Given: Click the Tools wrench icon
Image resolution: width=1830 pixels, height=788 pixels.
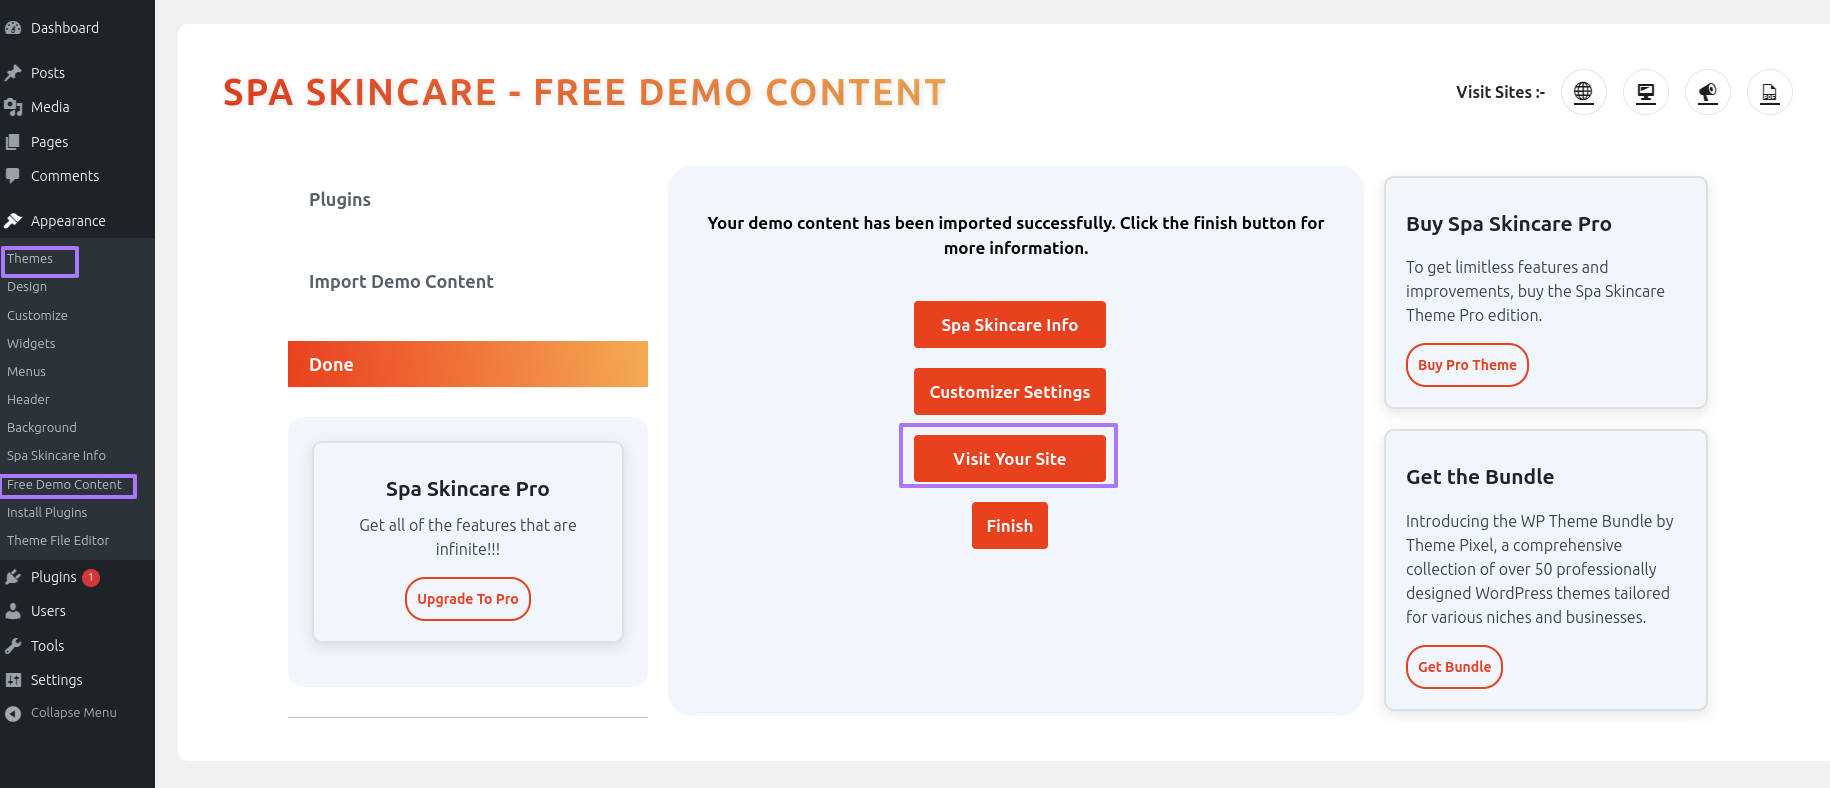Looking at the screenshot, I should (x=13, y=646).
